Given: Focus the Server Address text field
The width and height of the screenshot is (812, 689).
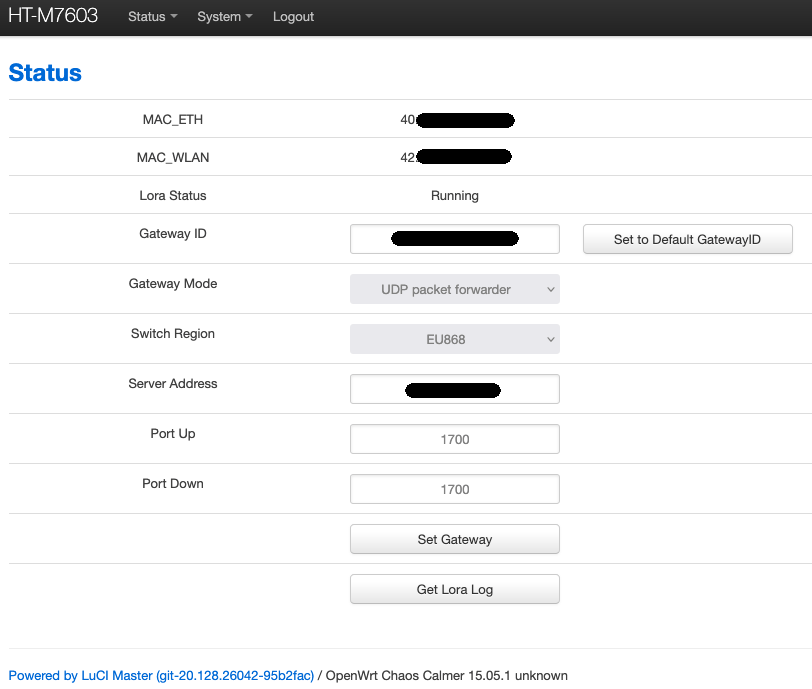Looking at the screenshot, I should tap(454, 389).
